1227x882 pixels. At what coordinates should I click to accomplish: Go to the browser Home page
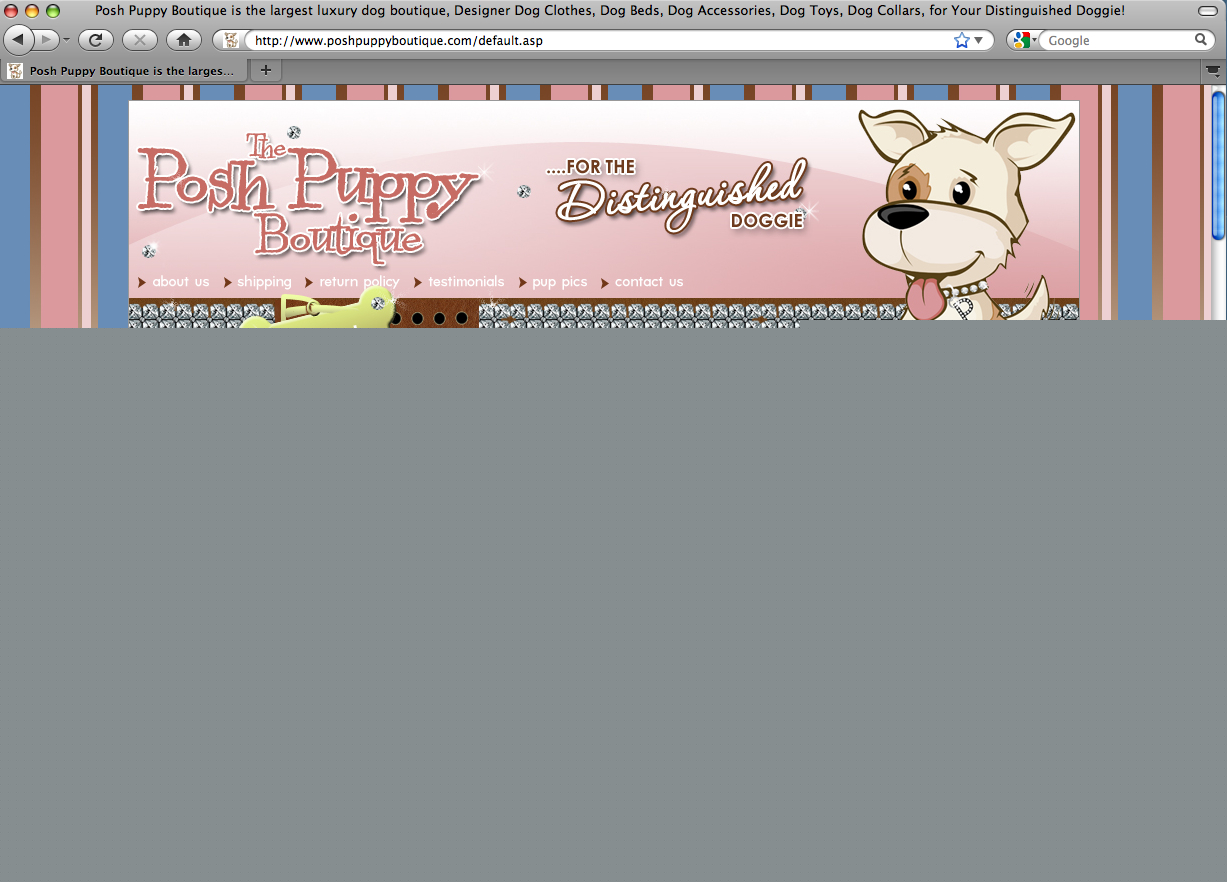pos(183,40)
